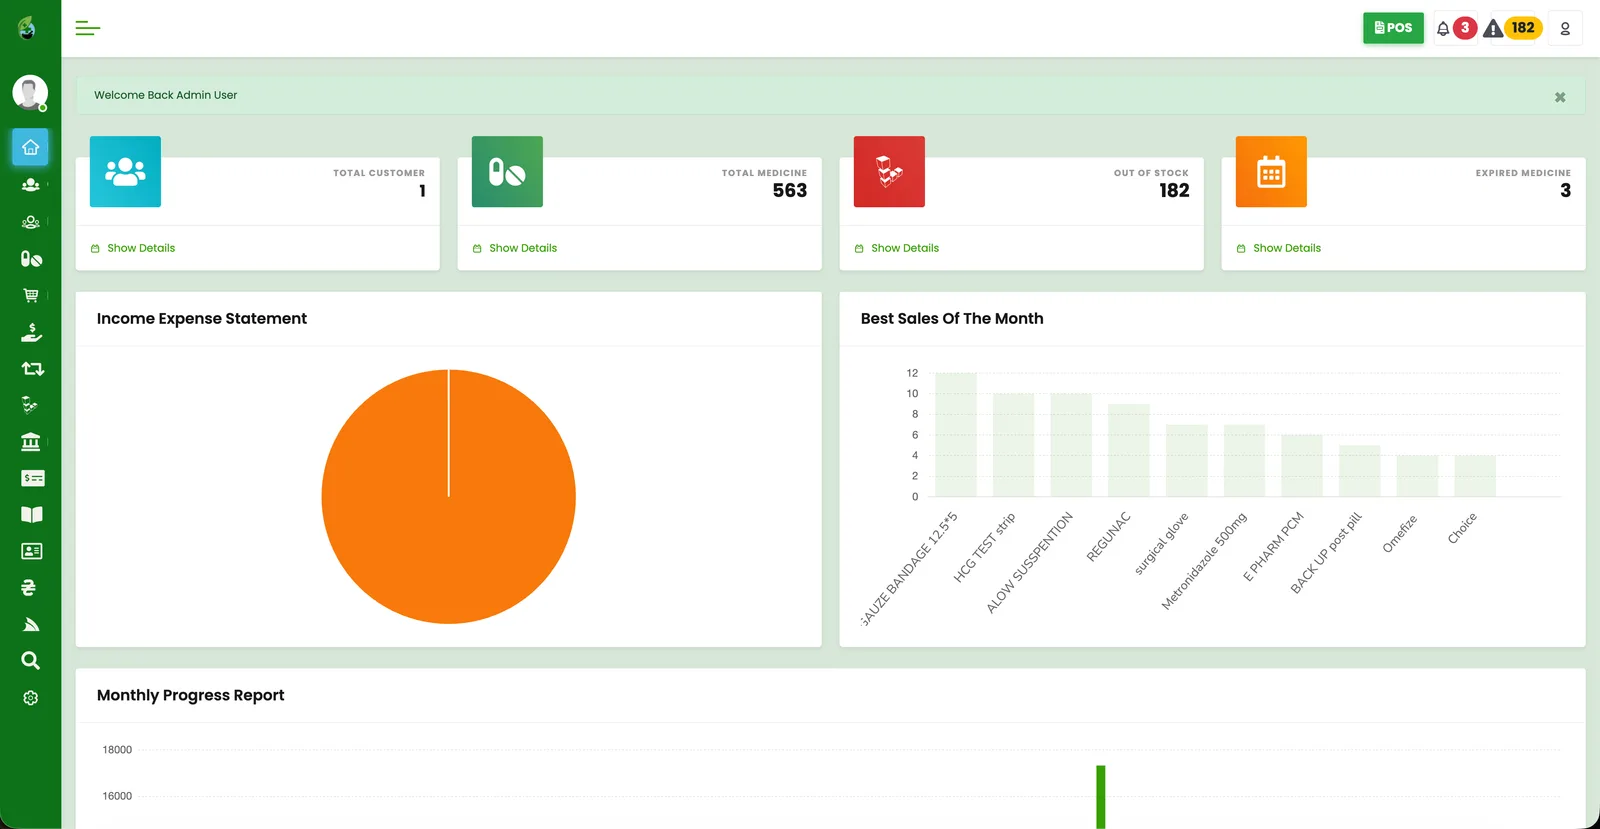Open the customer sidebar icon below Home

(31, 185)
